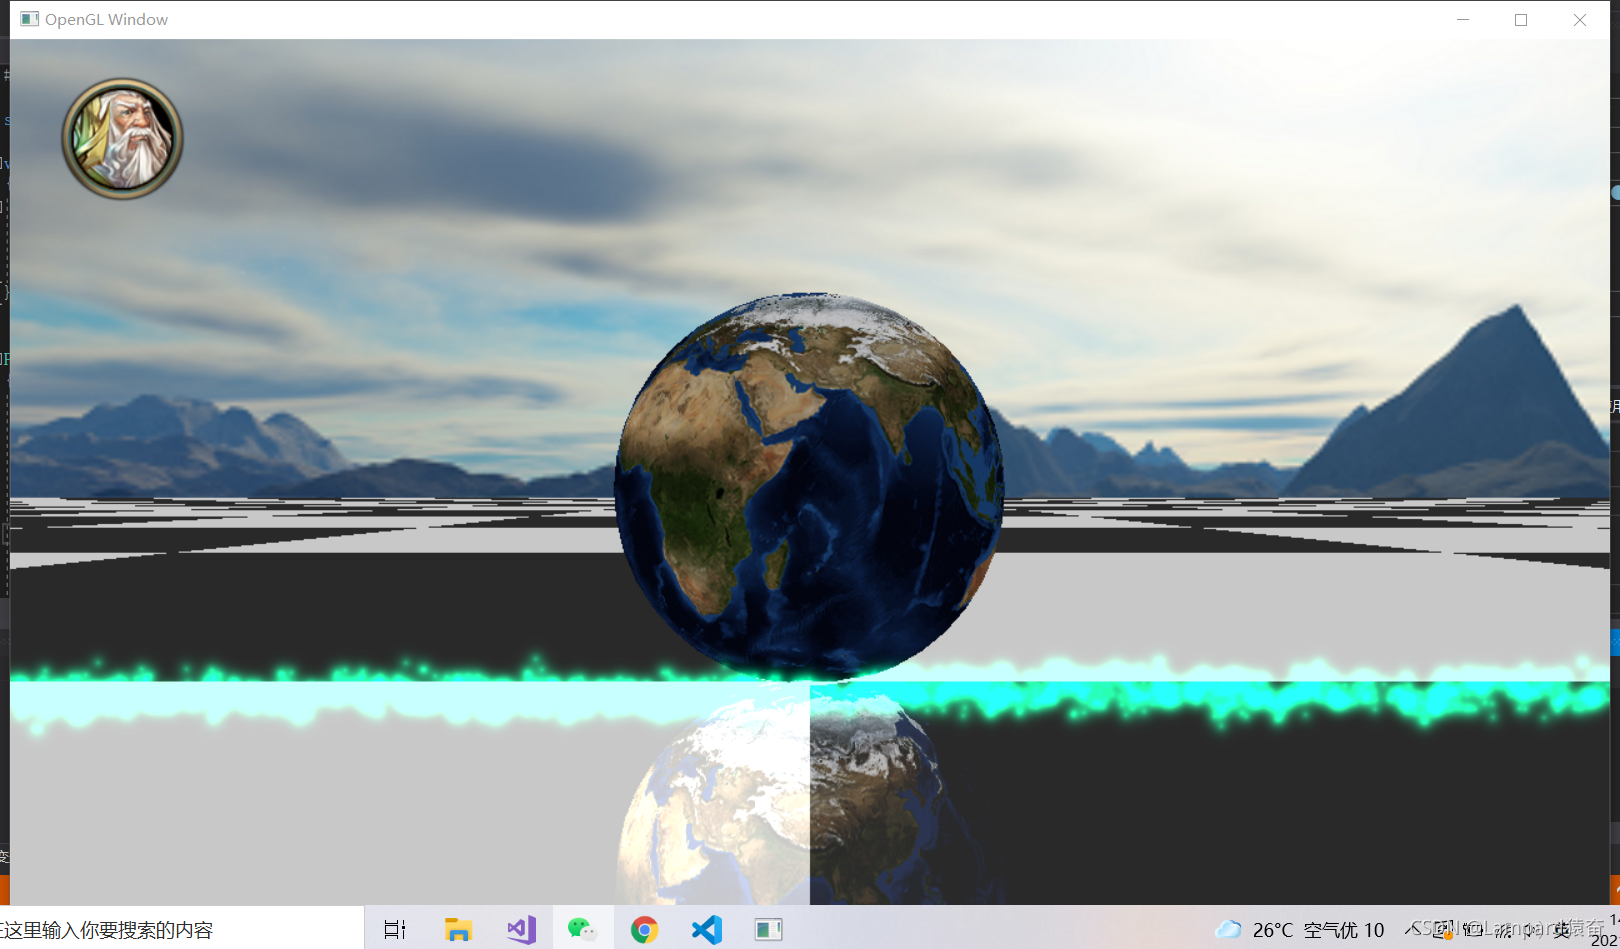The height and width of the screenshot is (949, 1620).
Task: Maximize the OpenGL Window
Action: pos(1521,19)
